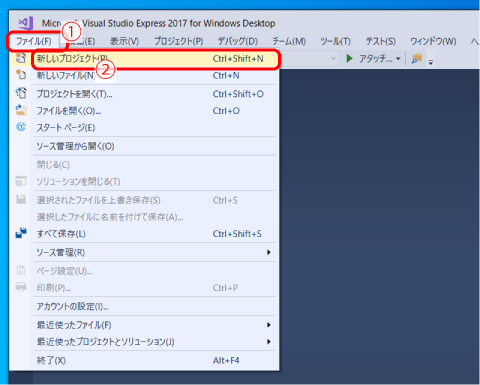Click the find in files toolbar icon
The width and height of the screenshot is (480, 385).
(417, 59)
